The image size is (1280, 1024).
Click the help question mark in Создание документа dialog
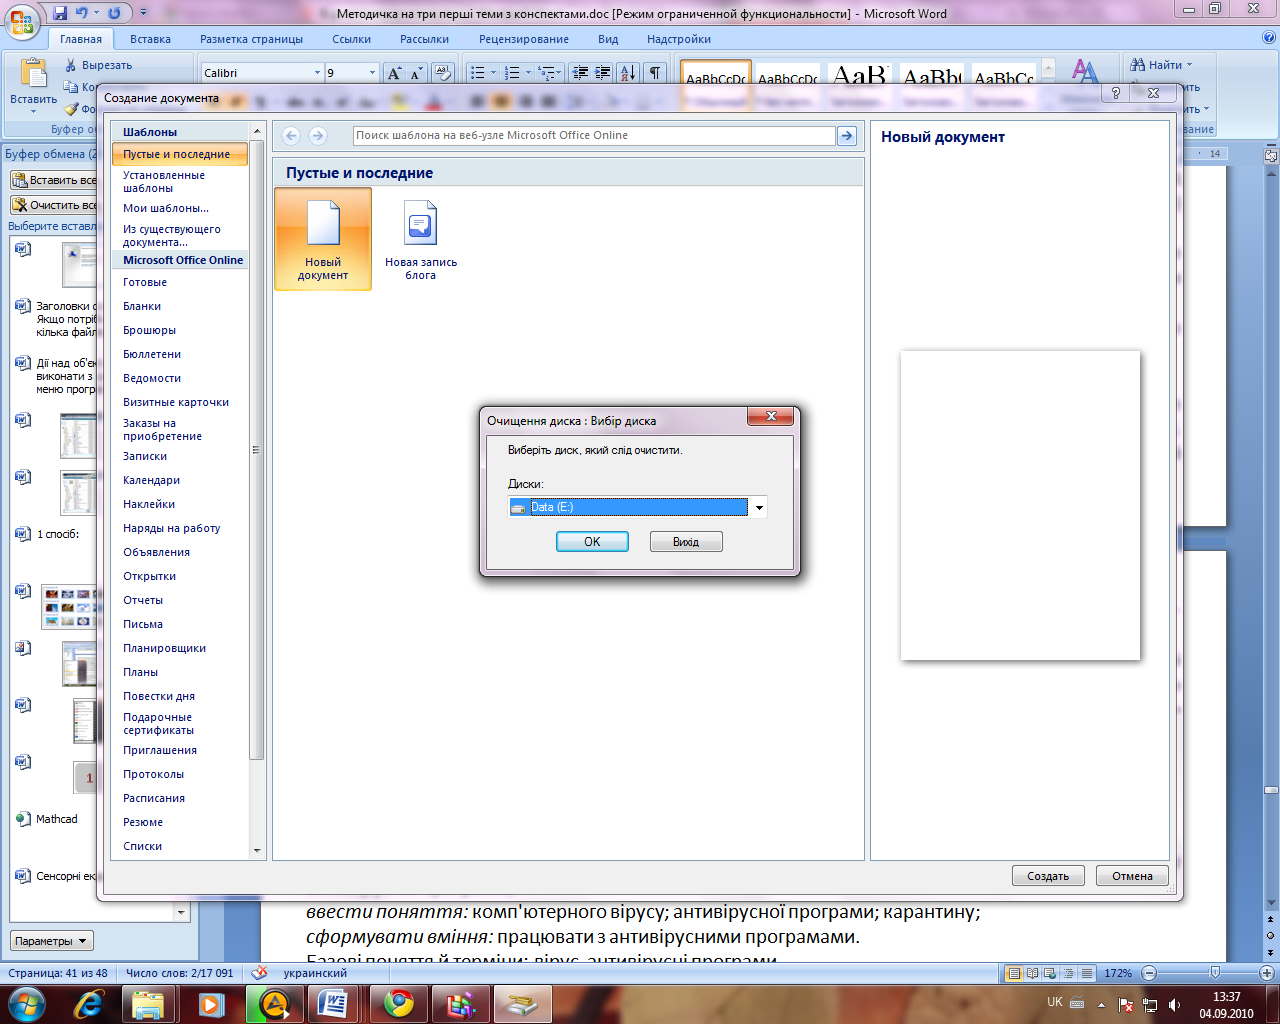(x=1116, y=93)
